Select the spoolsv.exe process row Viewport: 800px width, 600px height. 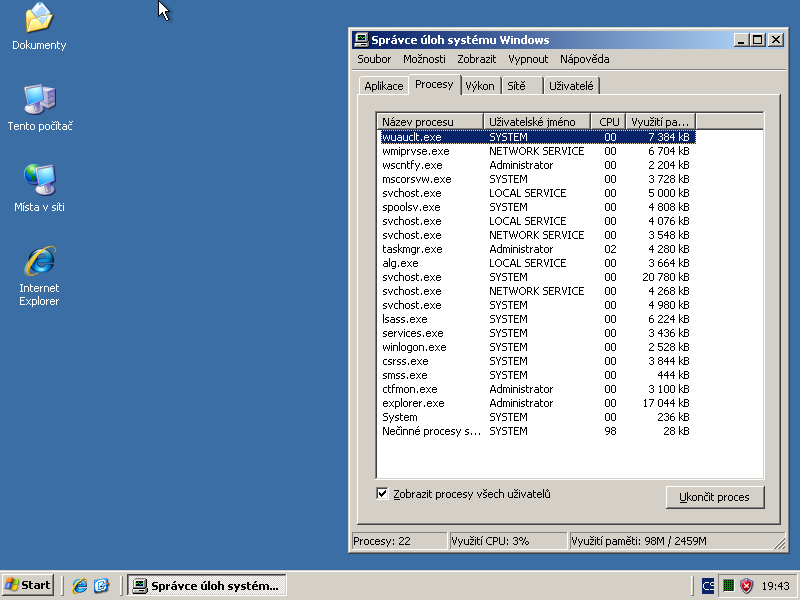(538, 207)
